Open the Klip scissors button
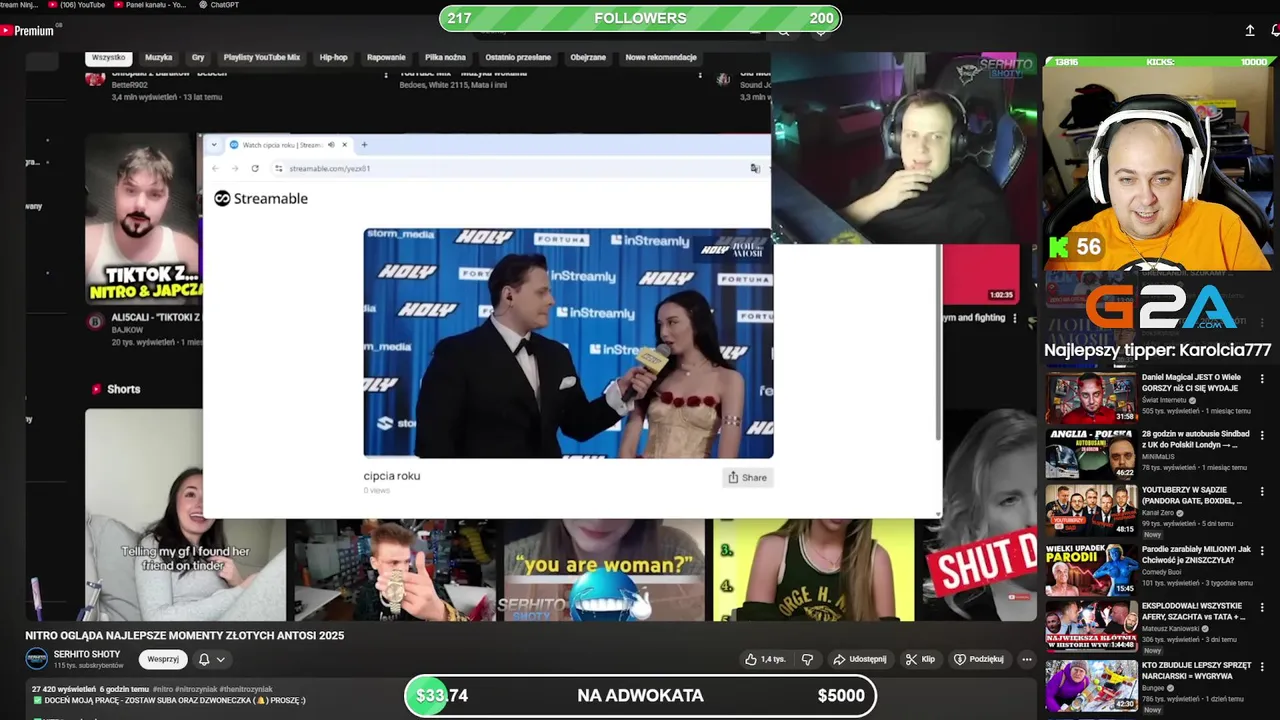The width and height of the screenshot is (1280, 720). tap(921, 659)
